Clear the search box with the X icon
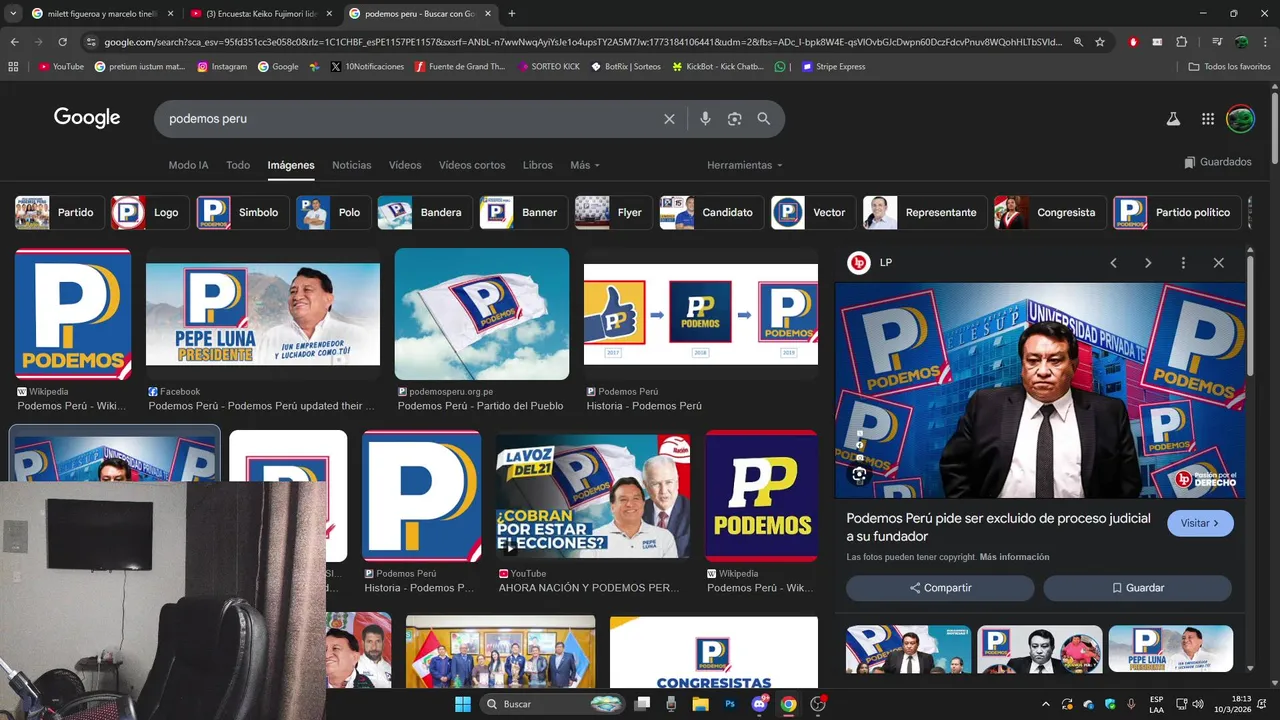 669,119
